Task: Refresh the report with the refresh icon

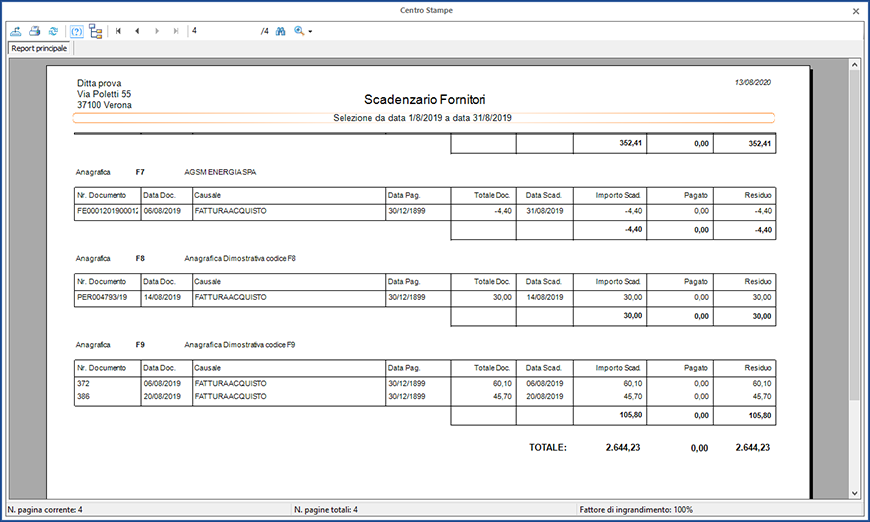Action: 52,31
